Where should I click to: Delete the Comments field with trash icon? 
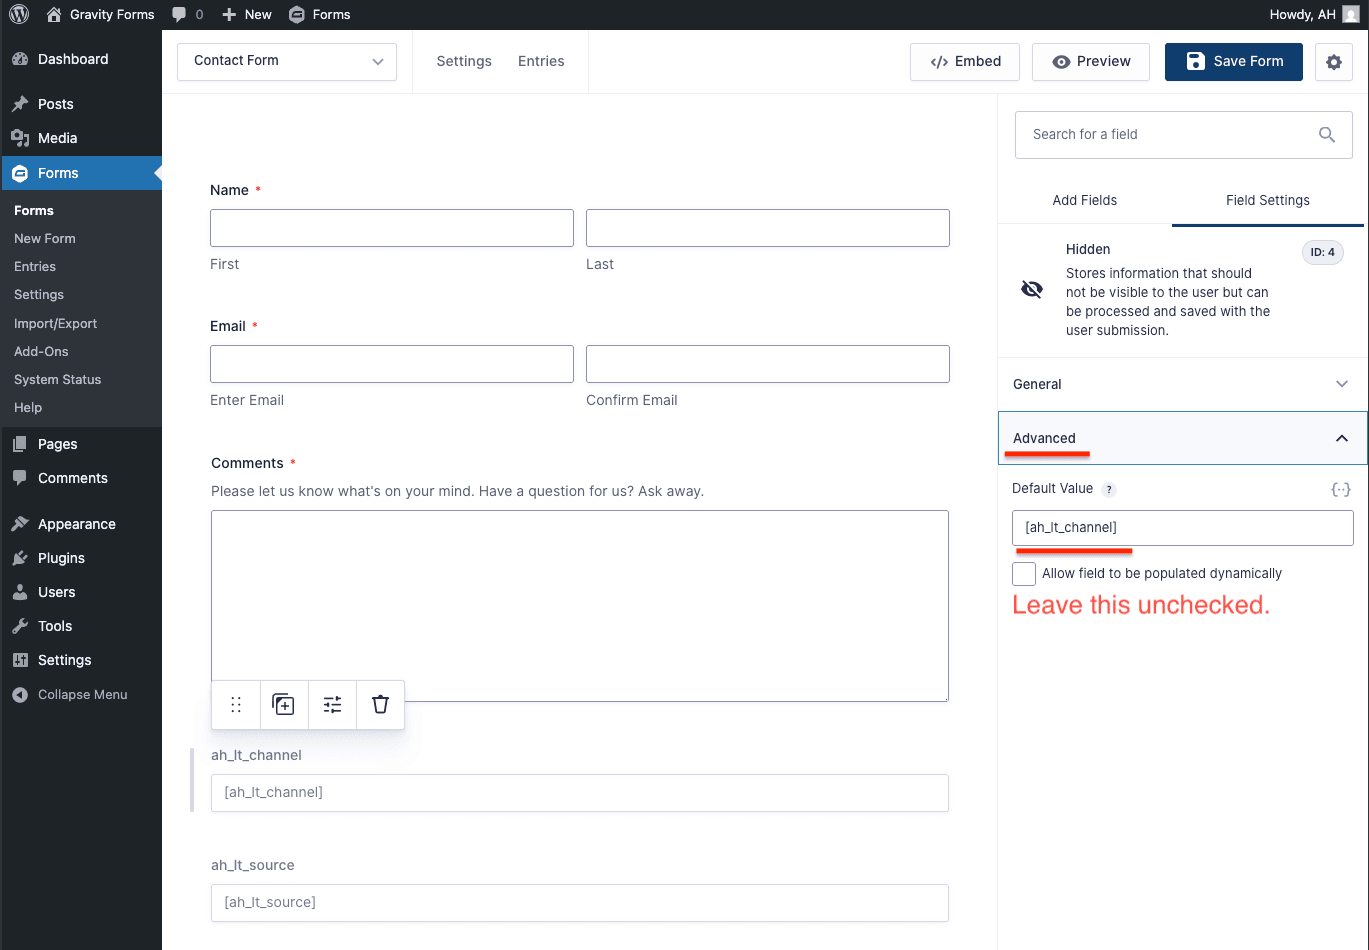[380, 704]
